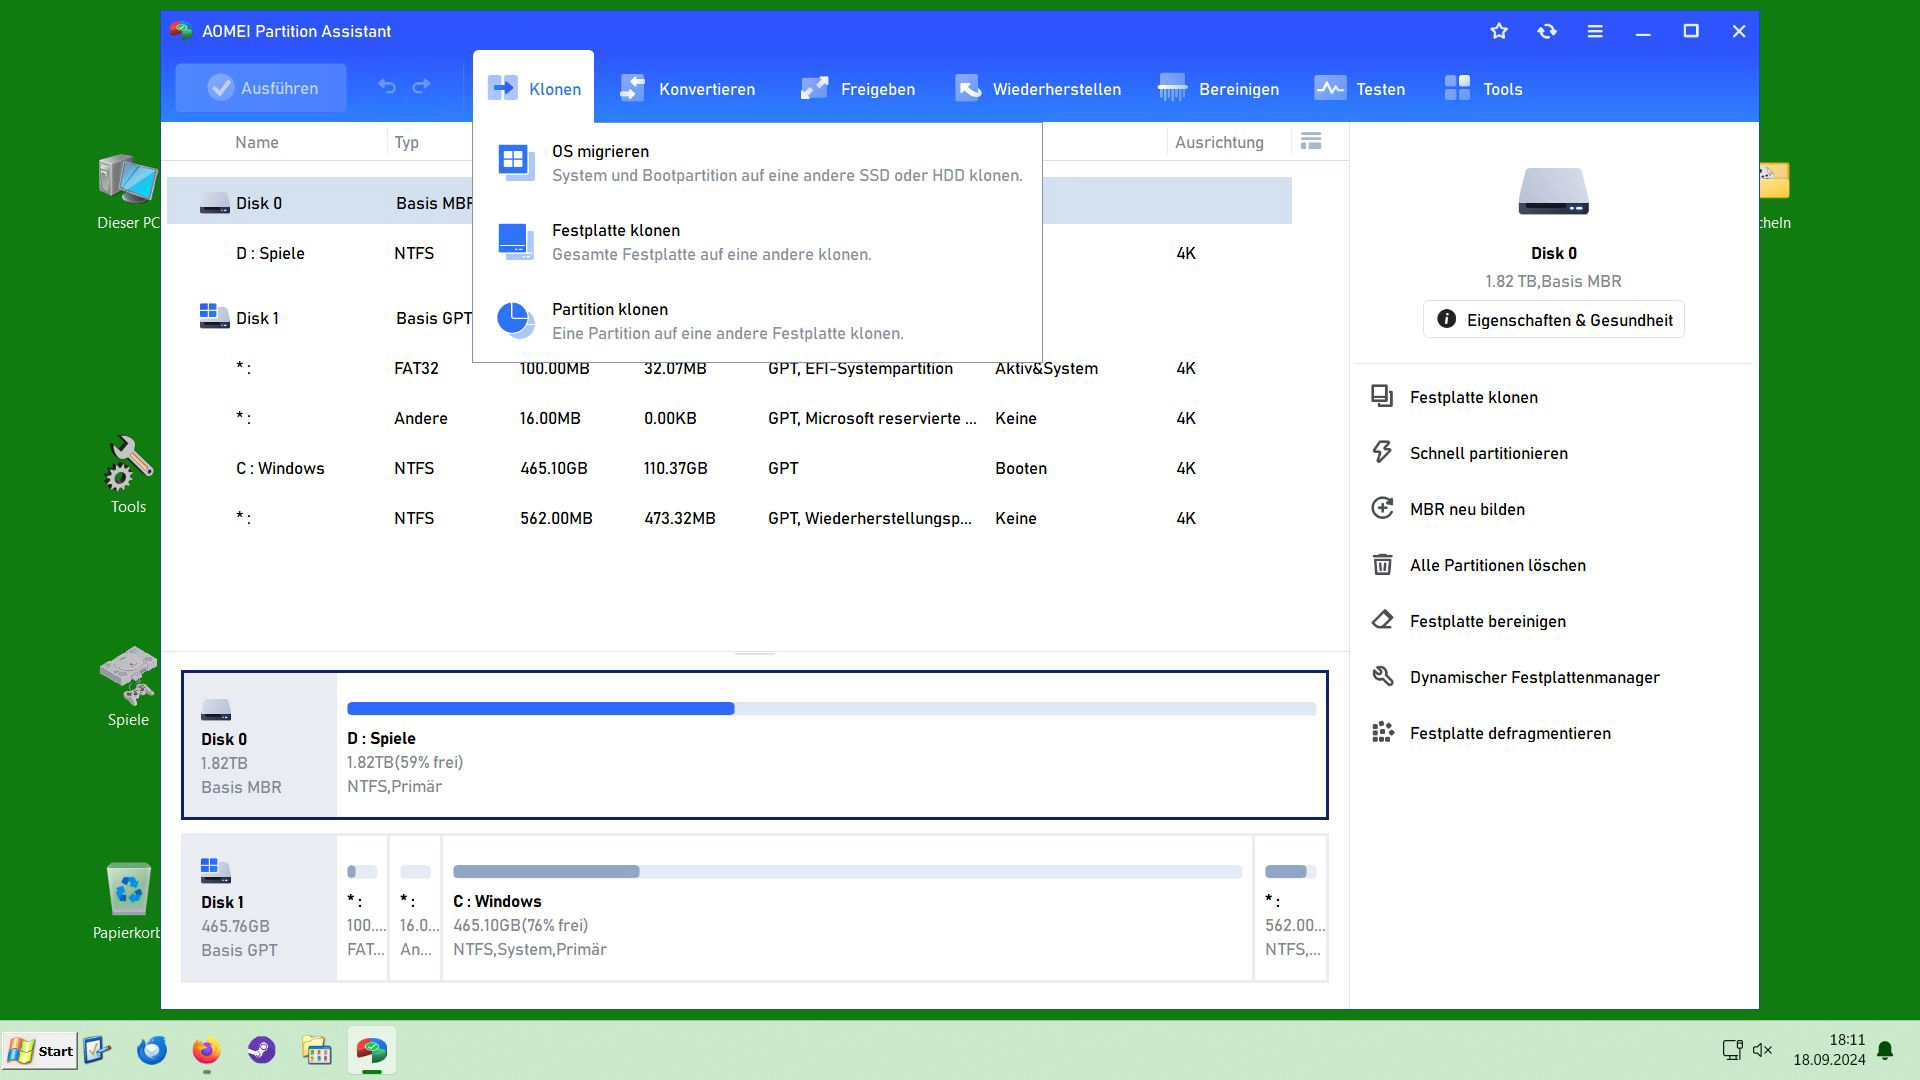The height and width of the screenshot is (1080, 1920).
Task: Click the Festplatte bereinigen eraser icon
Action: click(1382, 620)
